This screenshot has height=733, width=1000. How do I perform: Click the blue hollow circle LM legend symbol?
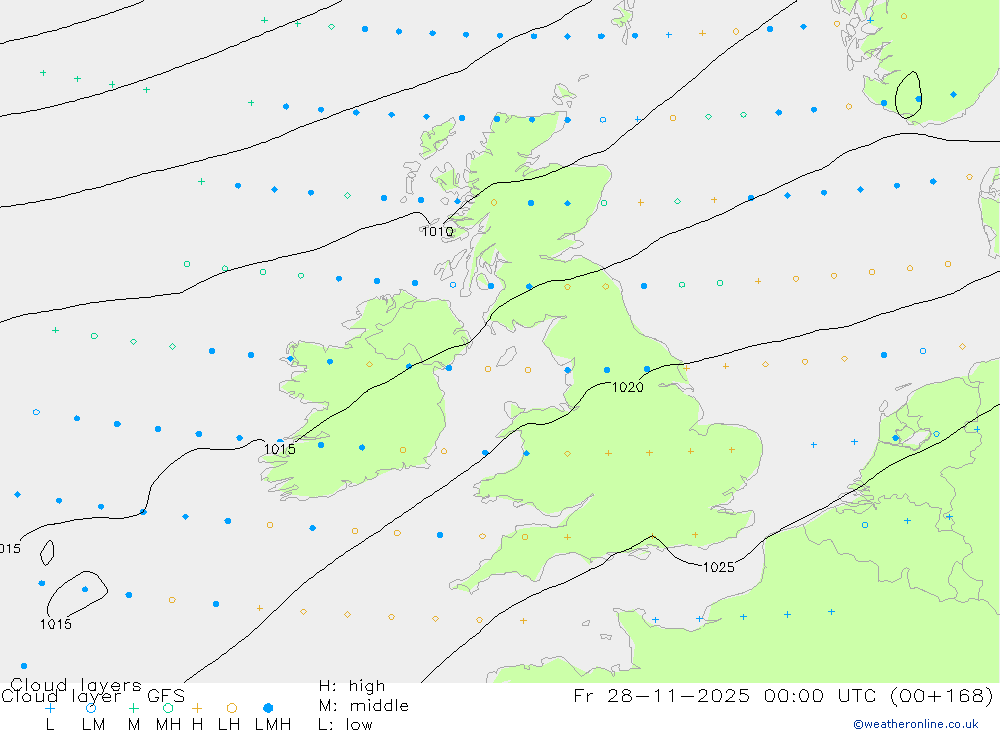click(x=91, y=708)
